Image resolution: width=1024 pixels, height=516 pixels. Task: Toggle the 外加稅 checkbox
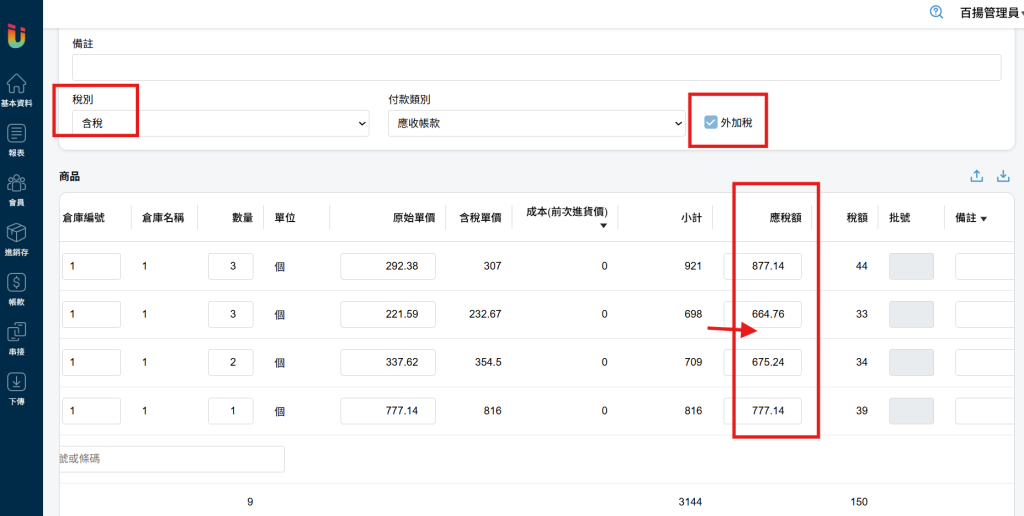point(710,122)
